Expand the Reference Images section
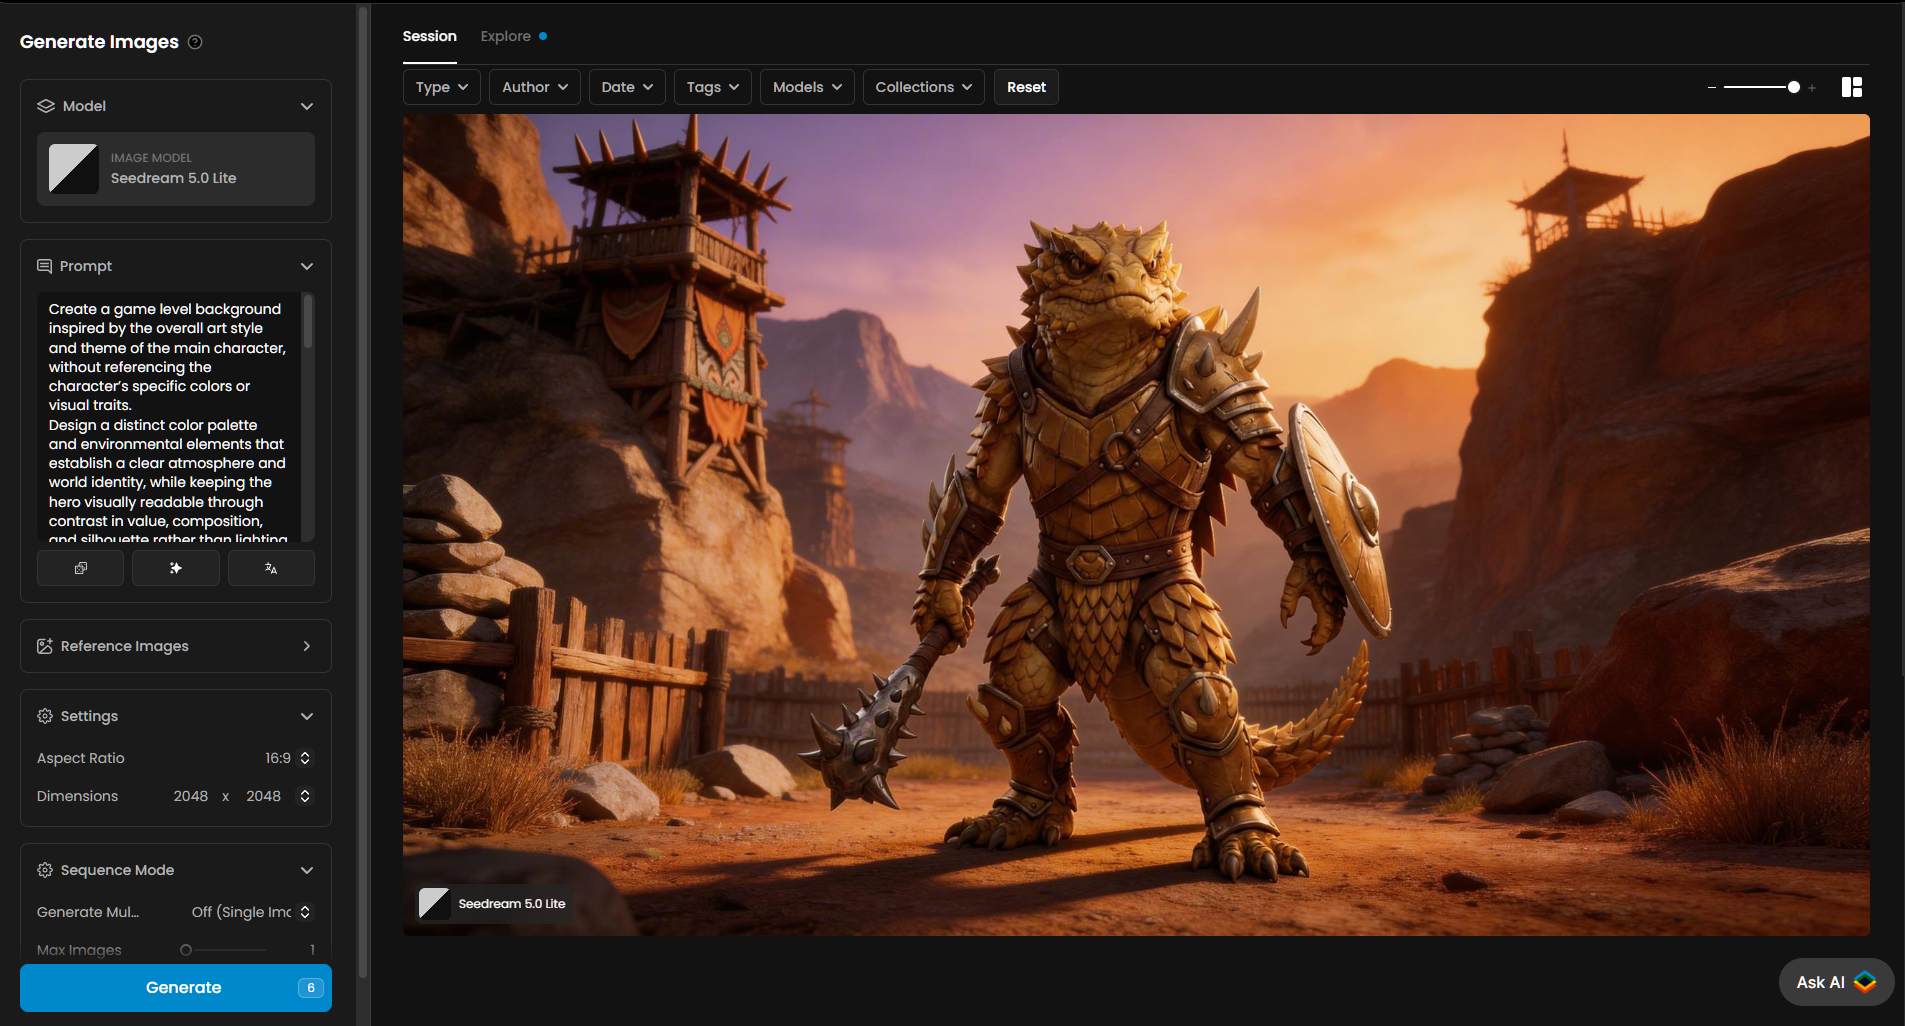The image size is (1905, 1026). [176, 646]
